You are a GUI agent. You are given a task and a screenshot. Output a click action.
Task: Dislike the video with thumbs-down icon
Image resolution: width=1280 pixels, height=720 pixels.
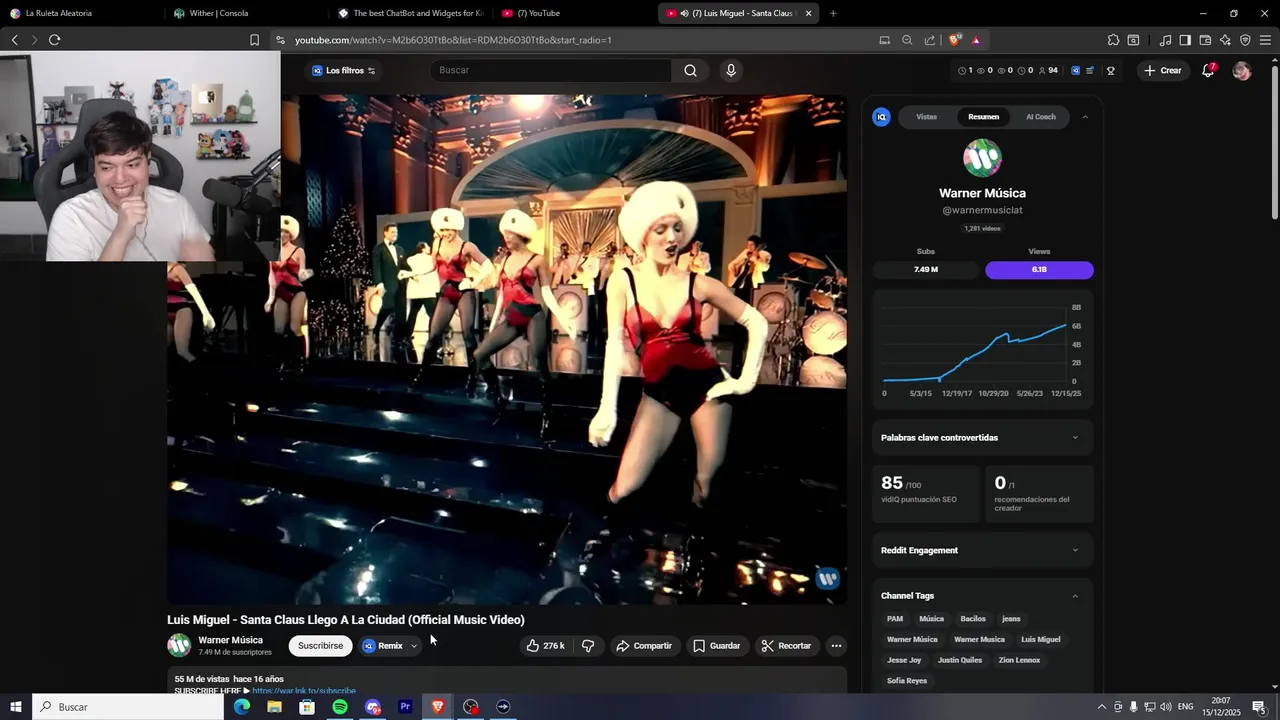[x=588, y=646]
